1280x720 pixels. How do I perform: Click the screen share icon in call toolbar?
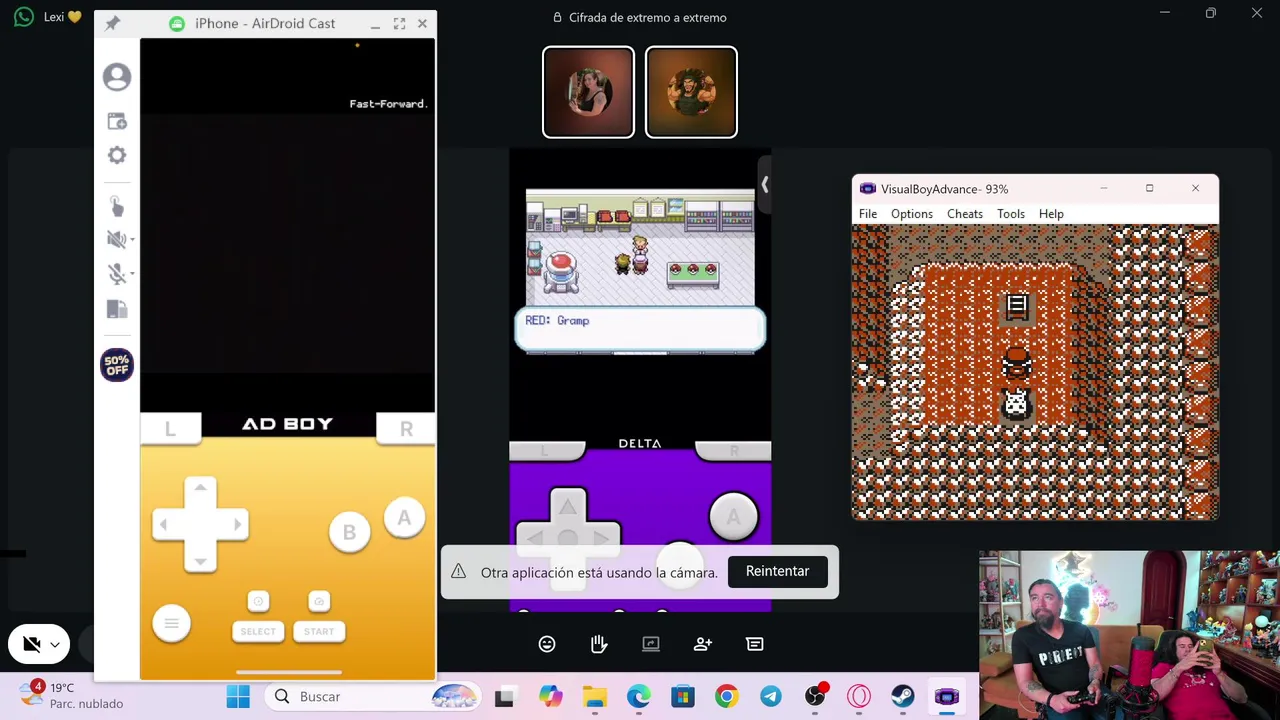click(x=651, y=644)
